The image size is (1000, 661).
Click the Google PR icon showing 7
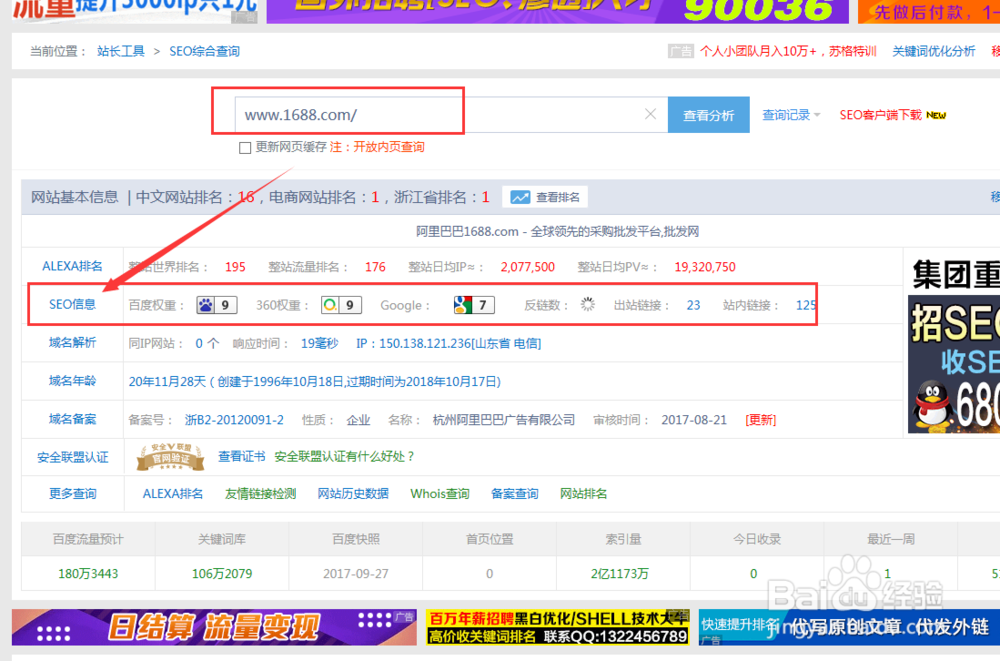click(474, 305)
